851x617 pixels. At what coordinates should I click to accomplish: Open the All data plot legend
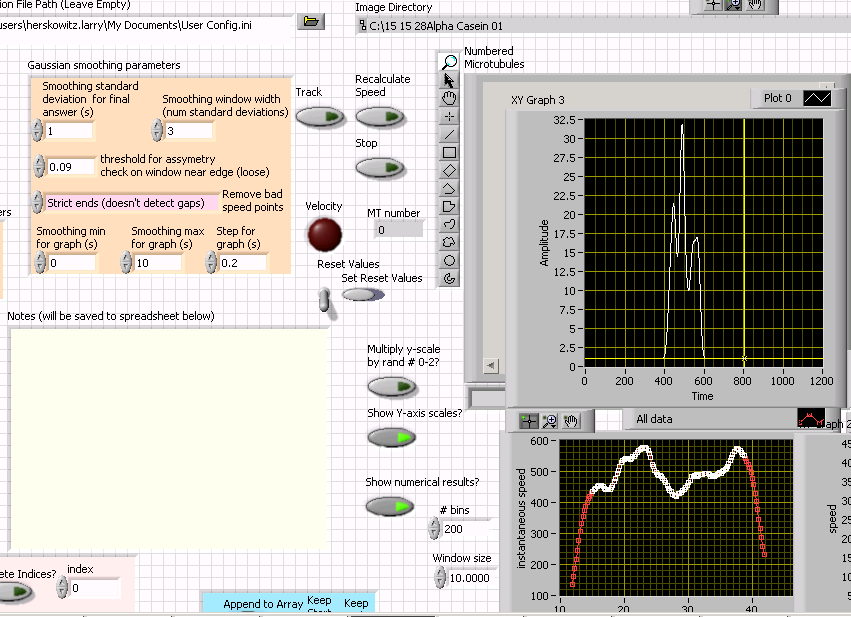tap(810, 420)
